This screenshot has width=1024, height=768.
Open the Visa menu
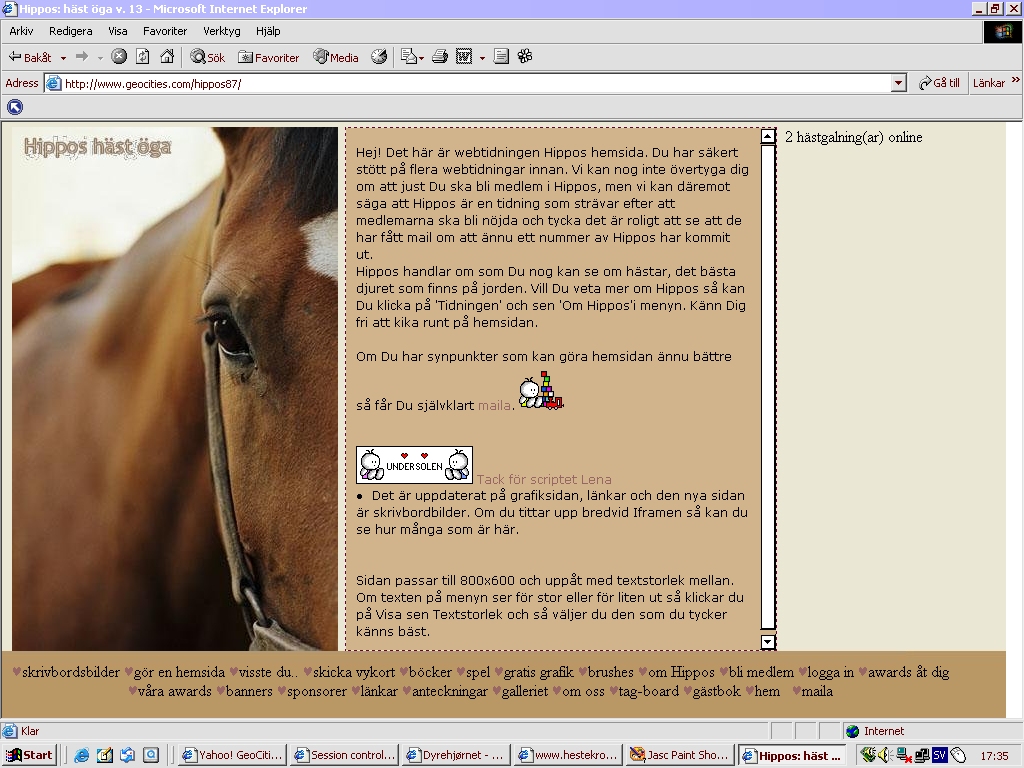118,31
